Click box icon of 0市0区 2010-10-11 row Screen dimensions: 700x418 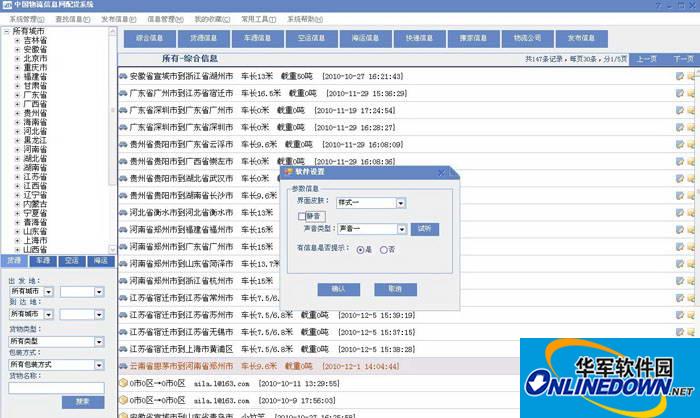point(124,383)
